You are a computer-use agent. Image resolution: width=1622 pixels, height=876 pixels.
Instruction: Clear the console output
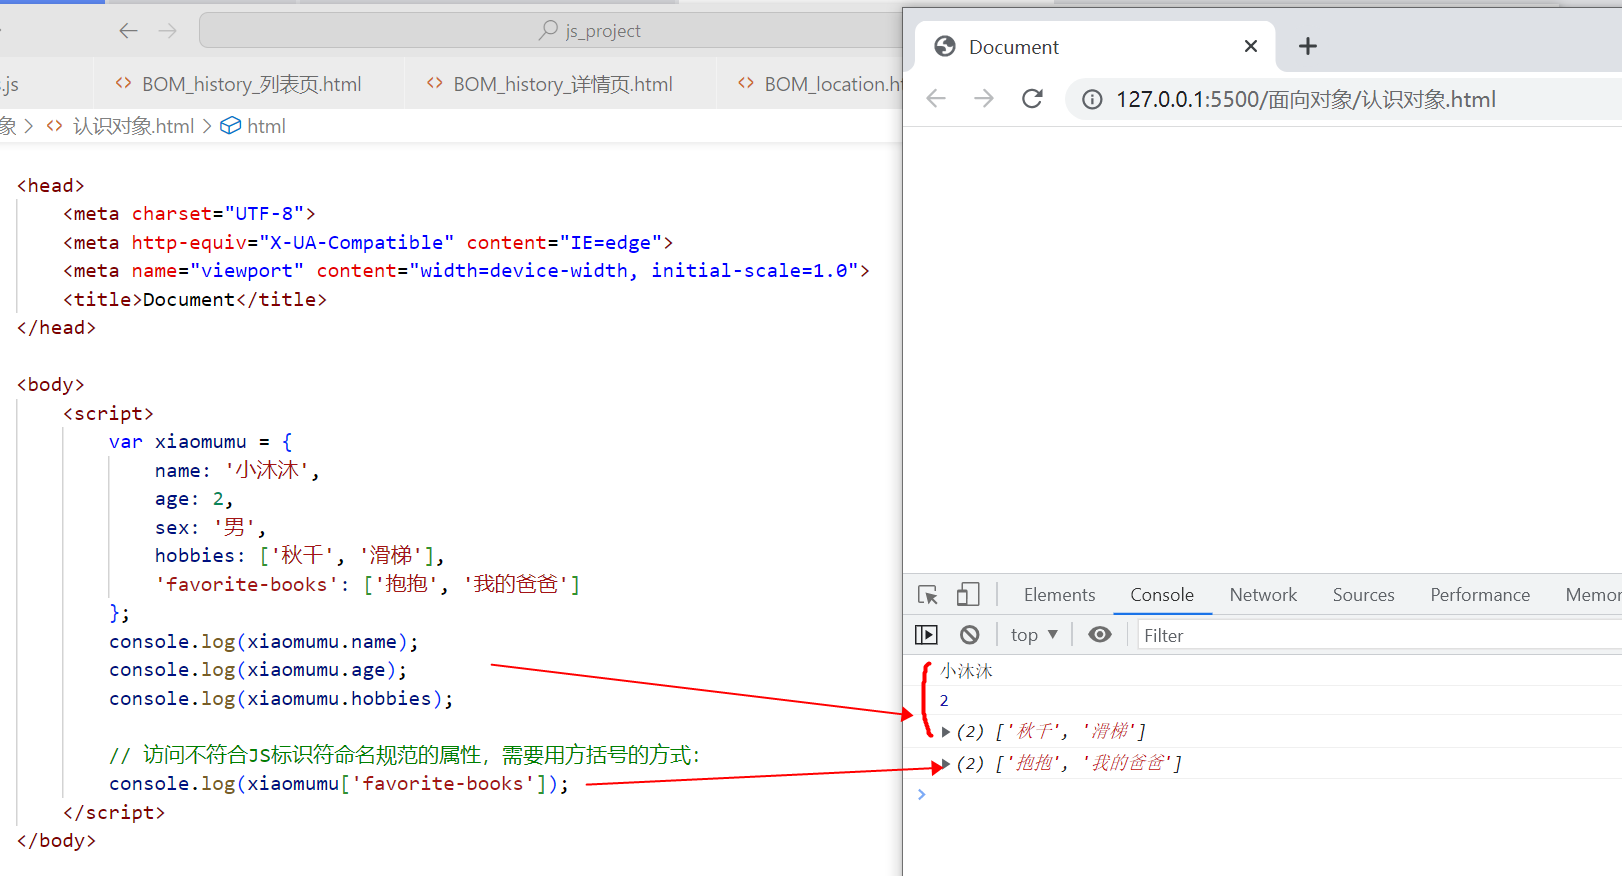[x=969, y=635]
